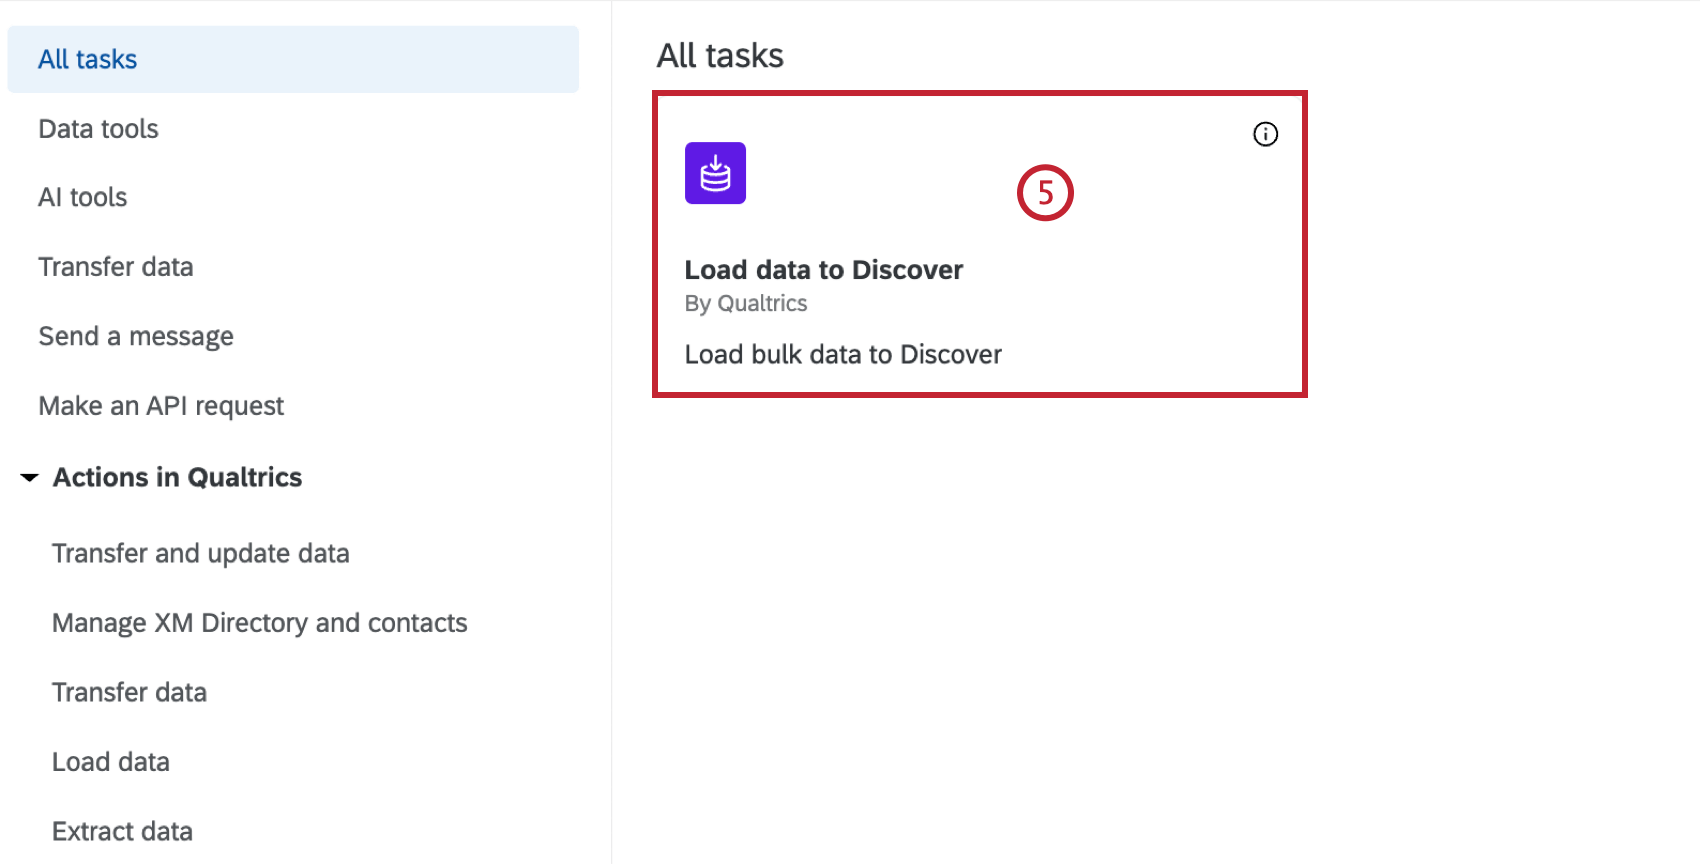The image size is (1700, 864).
Task: Select Transfer data above Send a message
Action: [x=116, y=267]
